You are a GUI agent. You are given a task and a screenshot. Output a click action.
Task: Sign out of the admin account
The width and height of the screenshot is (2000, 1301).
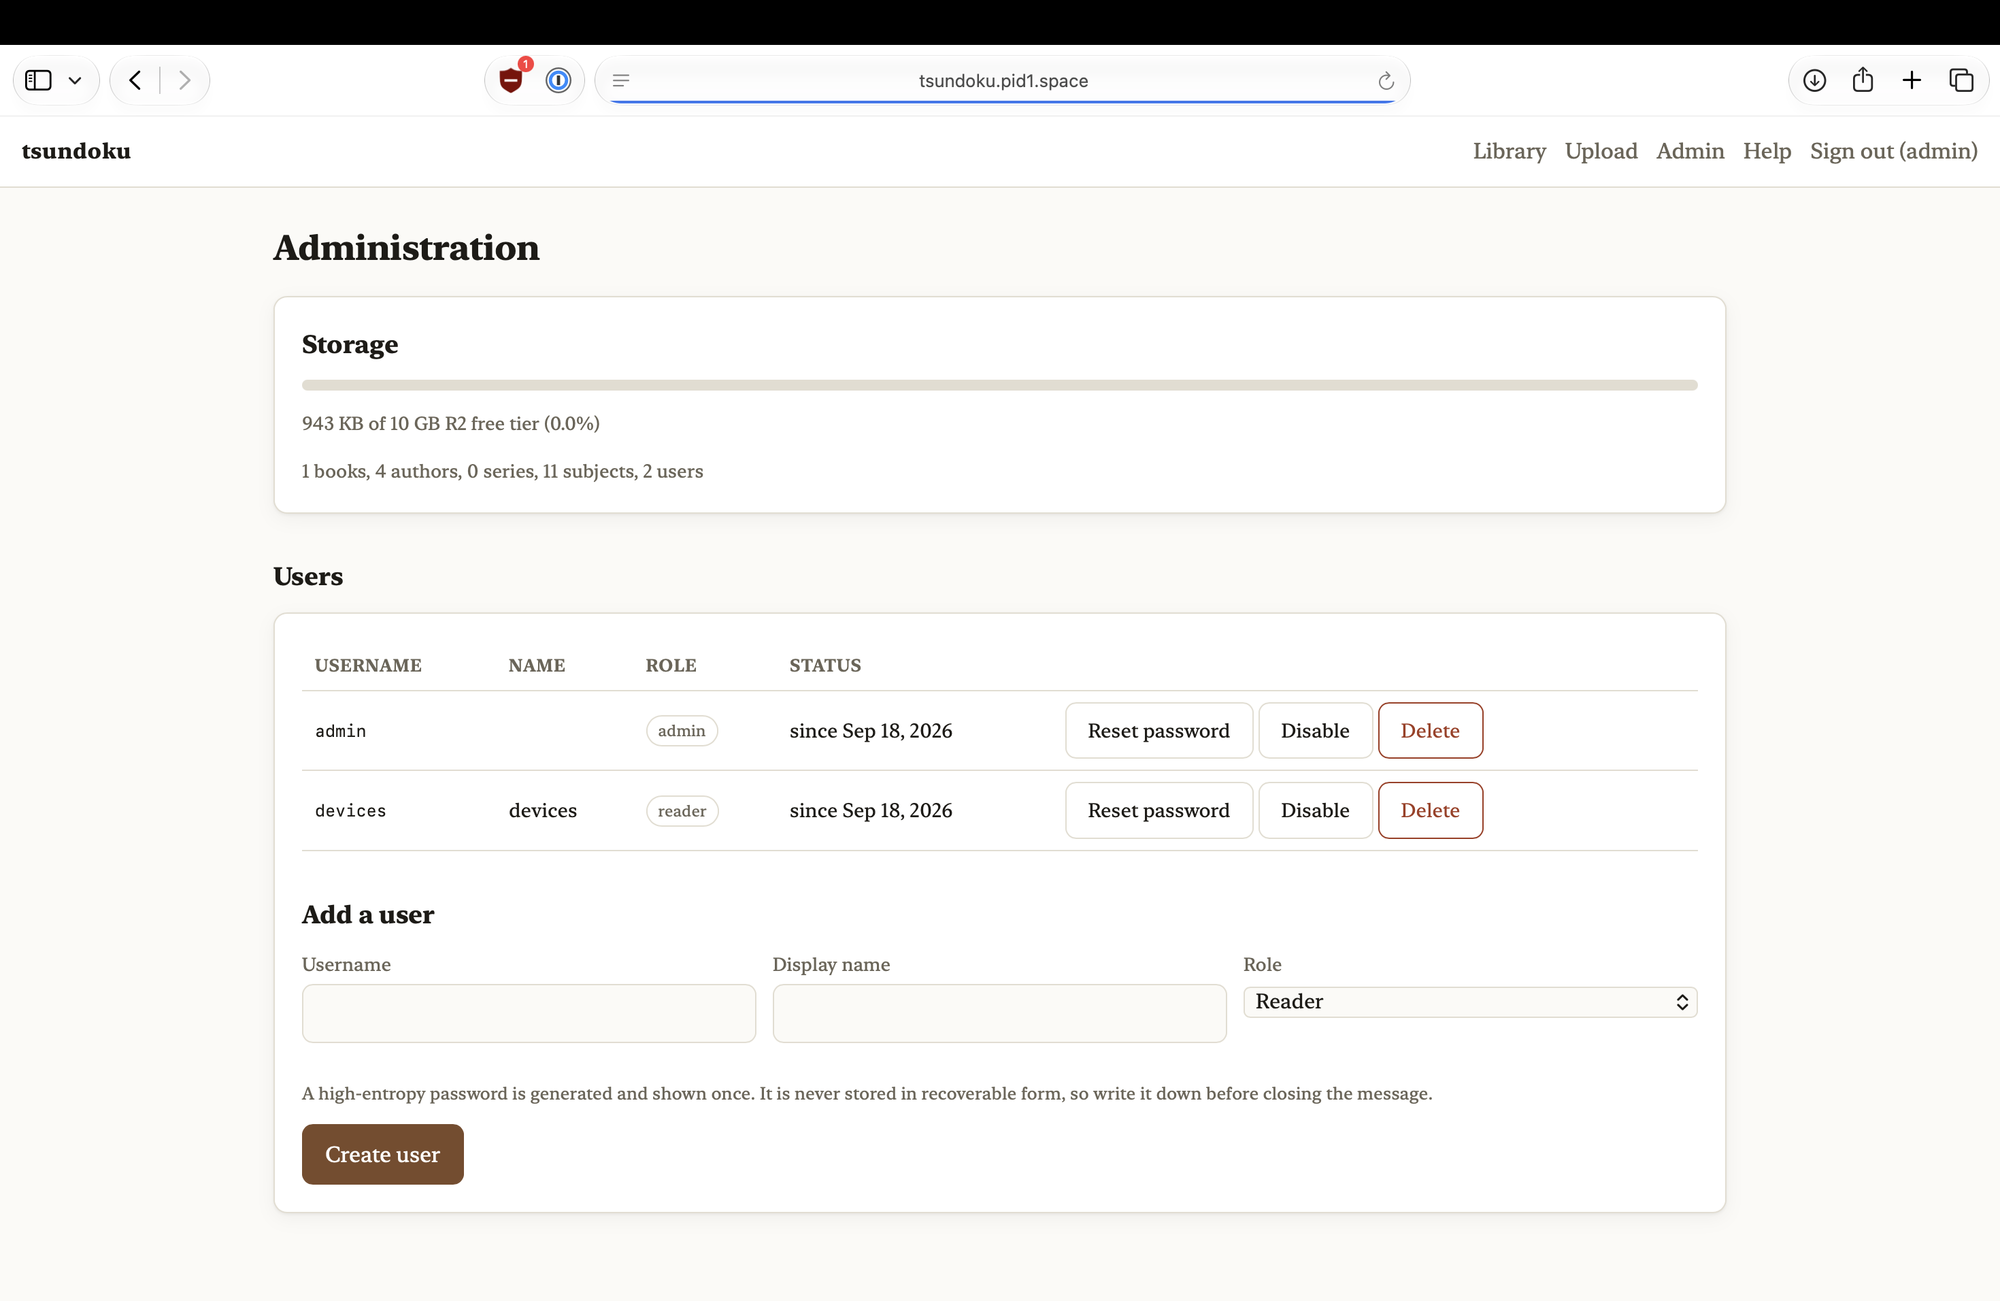[x=1894, y=151]
